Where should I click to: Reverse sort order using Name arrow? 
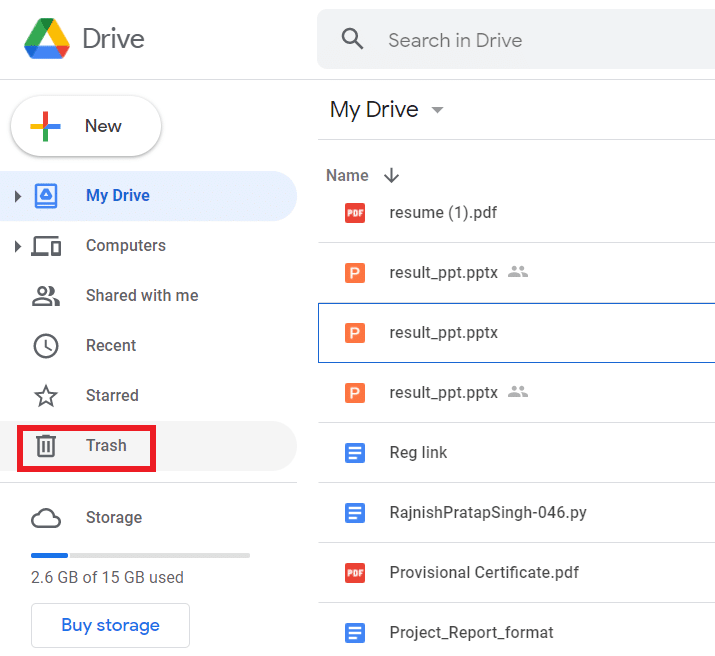point(391,176)
